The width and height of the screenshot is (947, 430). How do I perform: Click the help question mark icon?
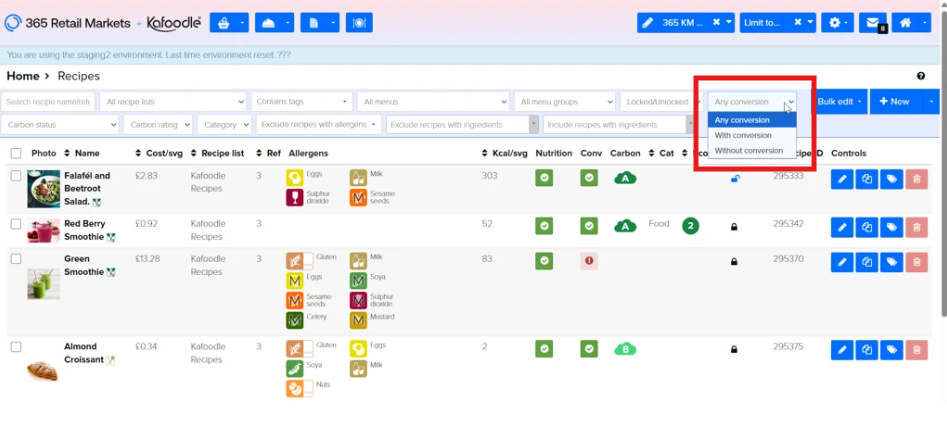point(921,76)
